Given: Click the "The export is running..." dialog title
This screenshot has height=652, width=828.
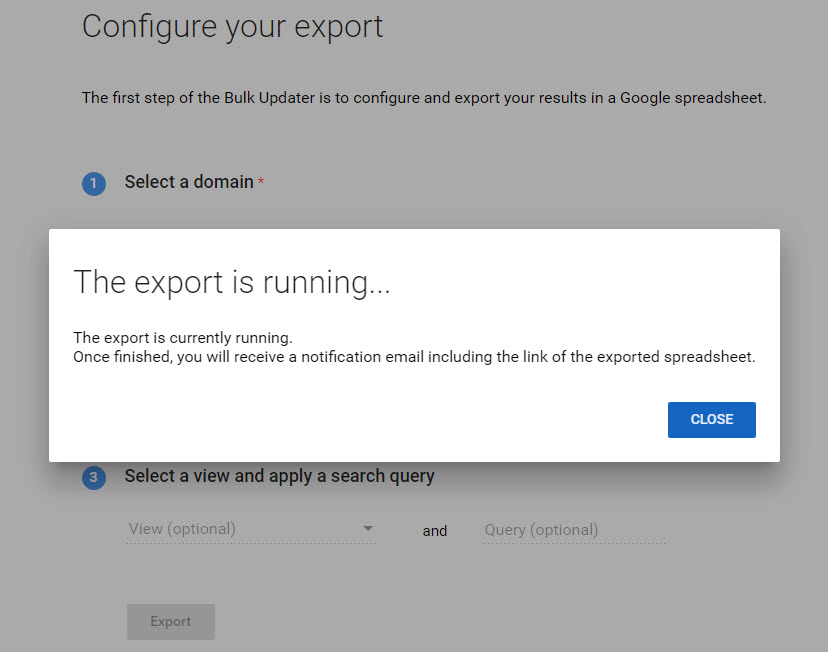Looking at the screenshot, I should pyautogui.click(x=232, y=282).
